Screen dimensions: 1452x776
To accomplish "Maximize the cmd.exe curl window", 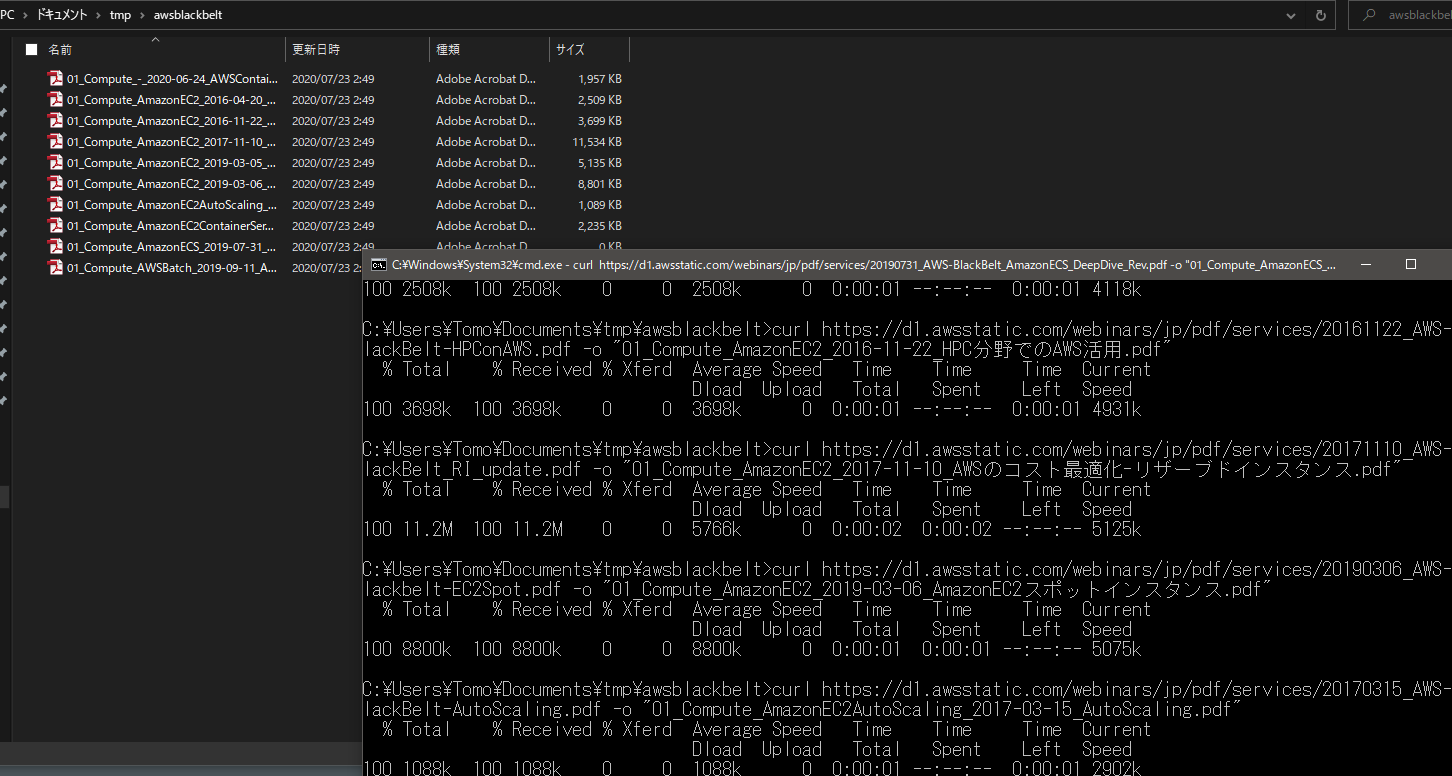I will tap(1411, 264).
